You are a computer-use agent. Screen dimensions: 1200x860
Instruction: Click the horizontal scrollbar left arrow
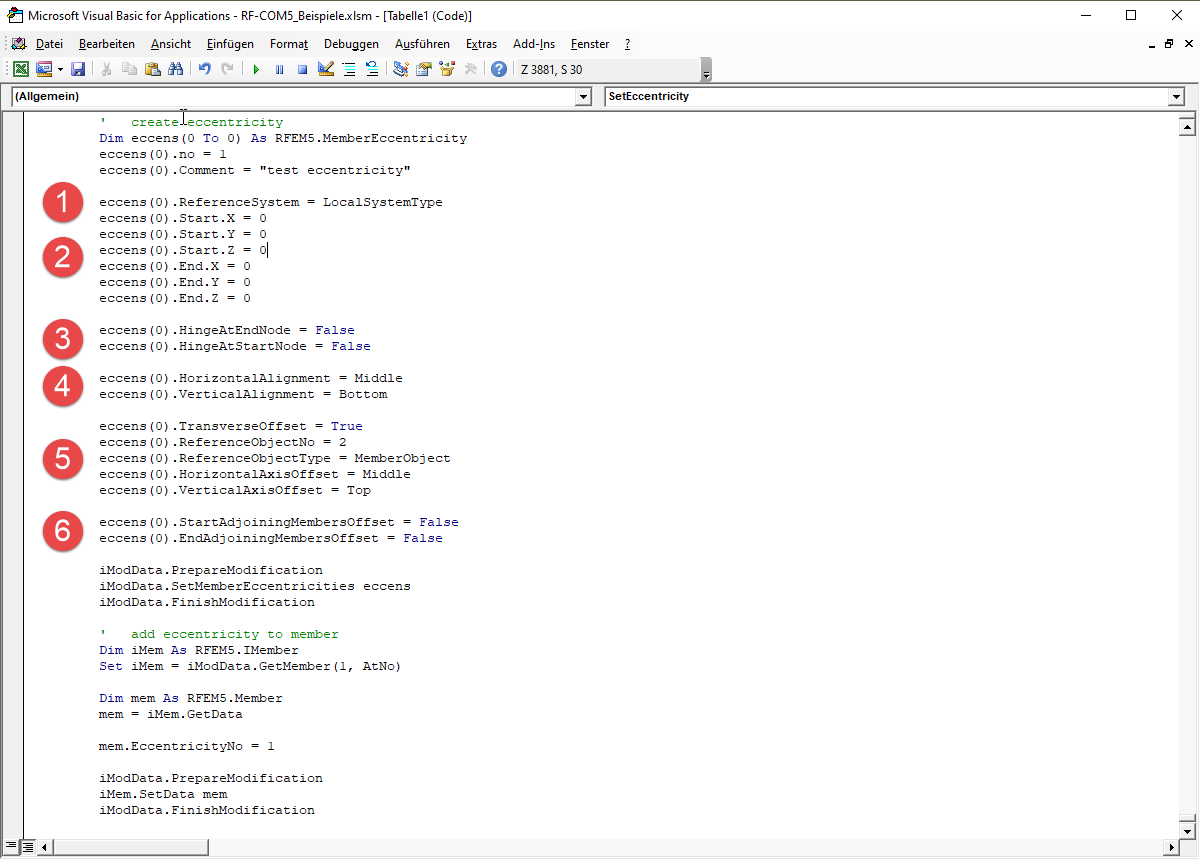coord(46,847)
